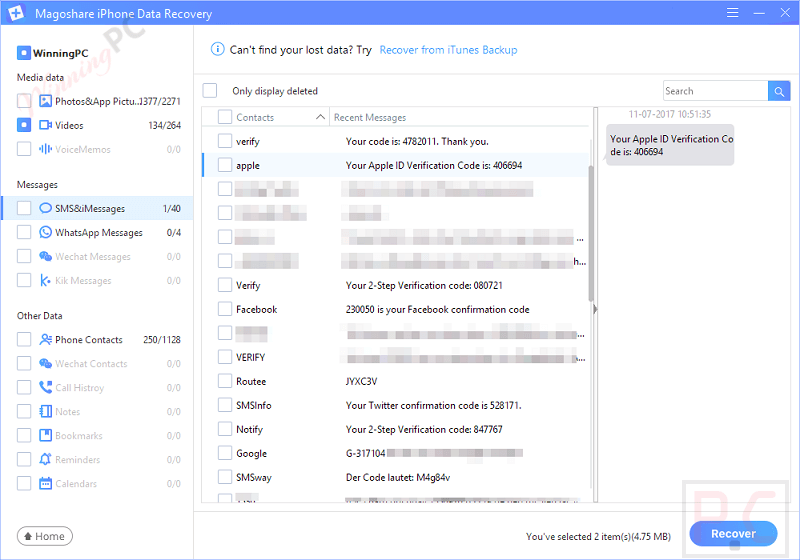
Task: Check the SMS&iMessages checkbox
Action: (24, 208)
